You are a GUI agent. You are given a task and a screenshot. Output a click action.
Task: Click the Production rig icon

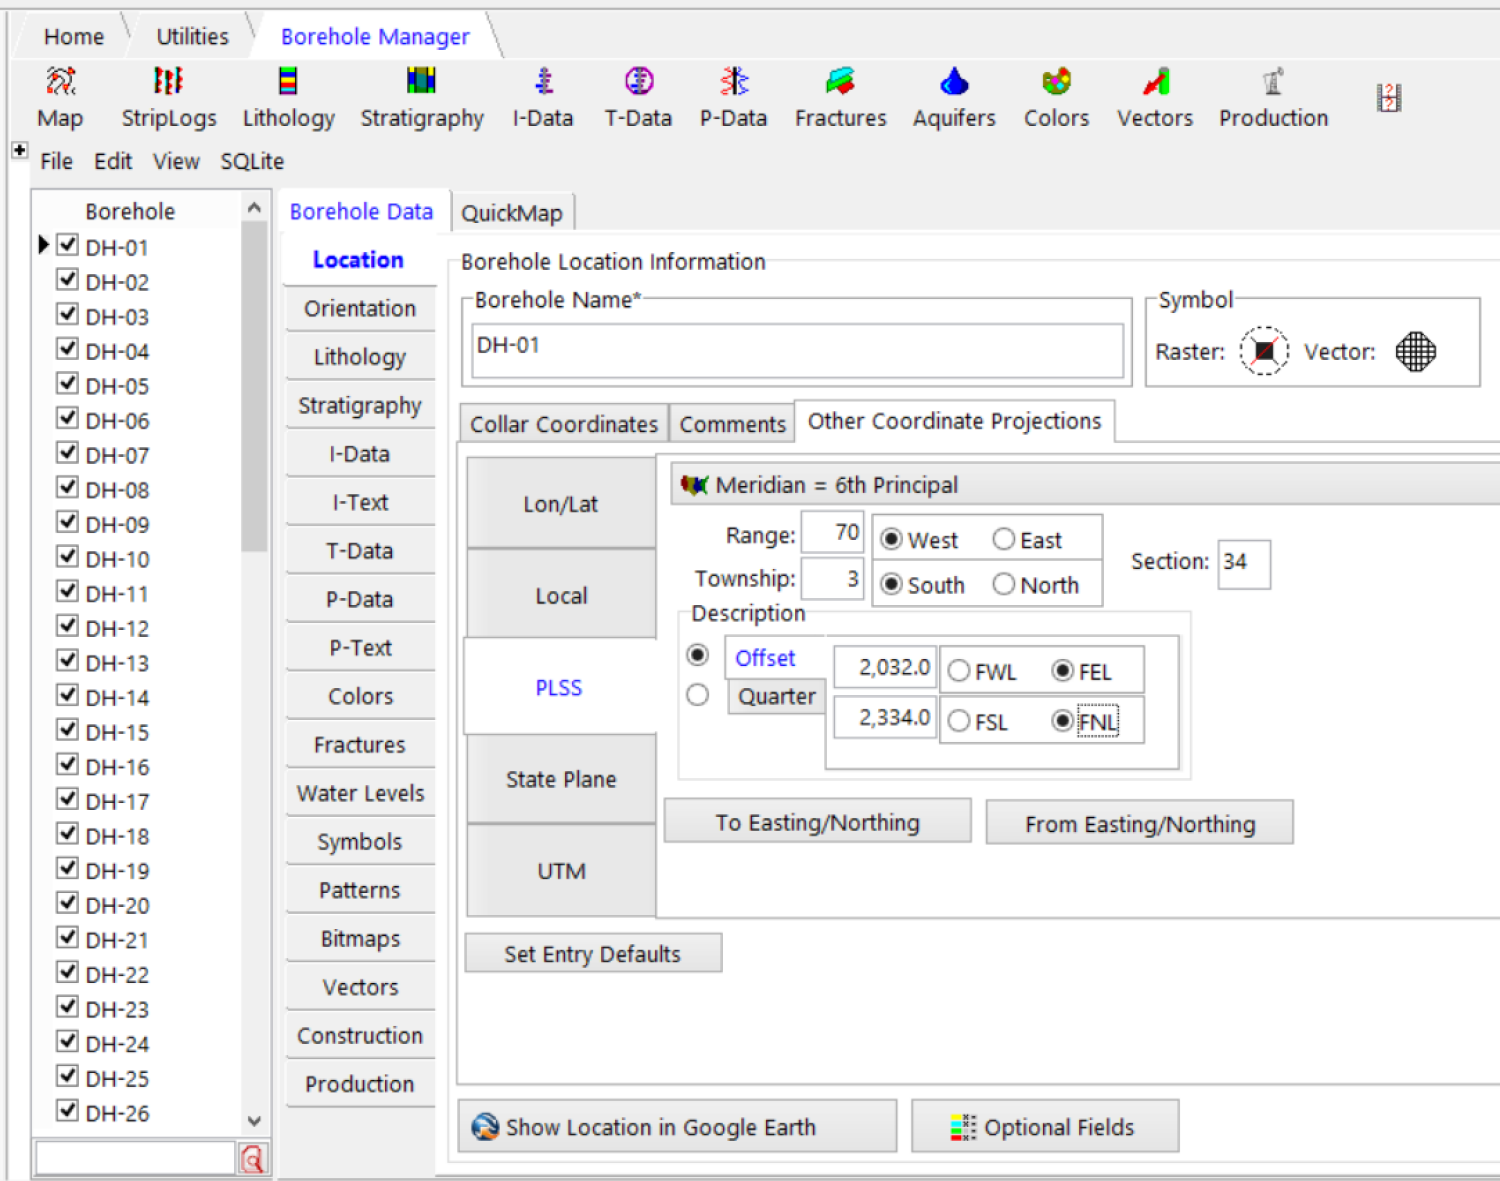point(1272,82)
